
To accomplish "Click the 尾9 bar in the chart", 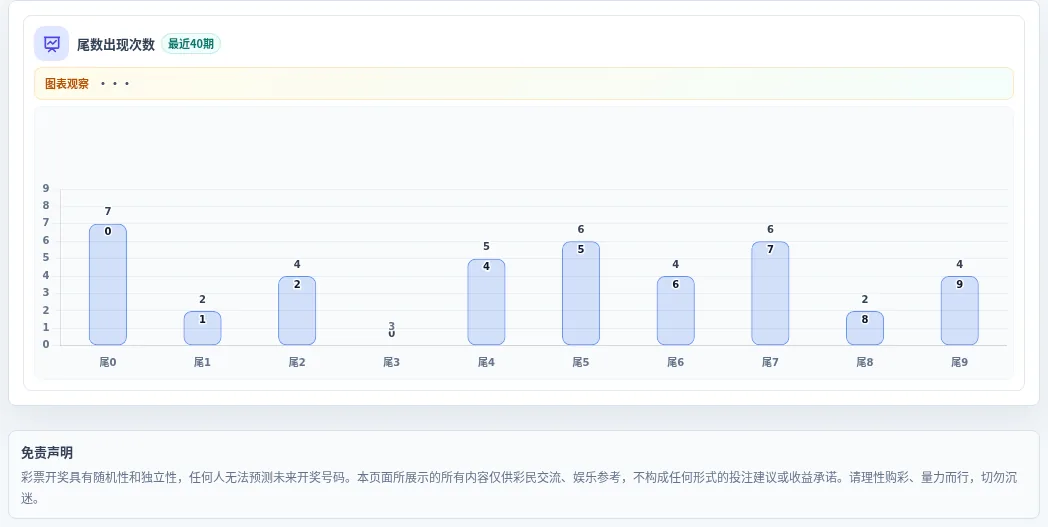I will point(960,310).
